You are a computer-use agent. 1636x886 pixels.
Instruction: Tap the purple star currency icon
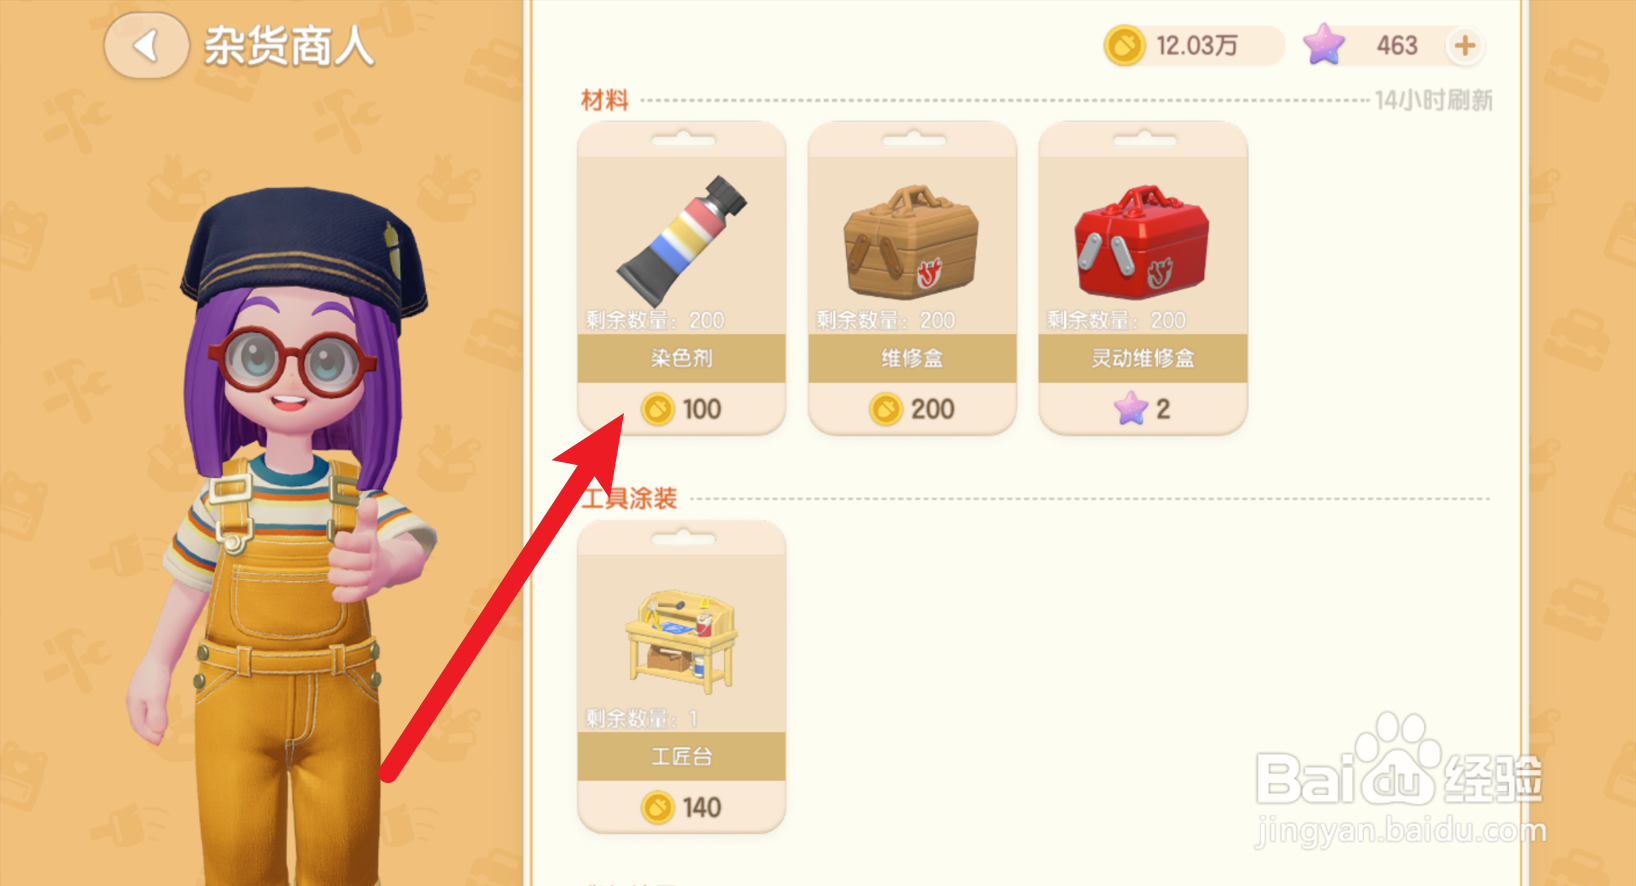point(1324,45)
